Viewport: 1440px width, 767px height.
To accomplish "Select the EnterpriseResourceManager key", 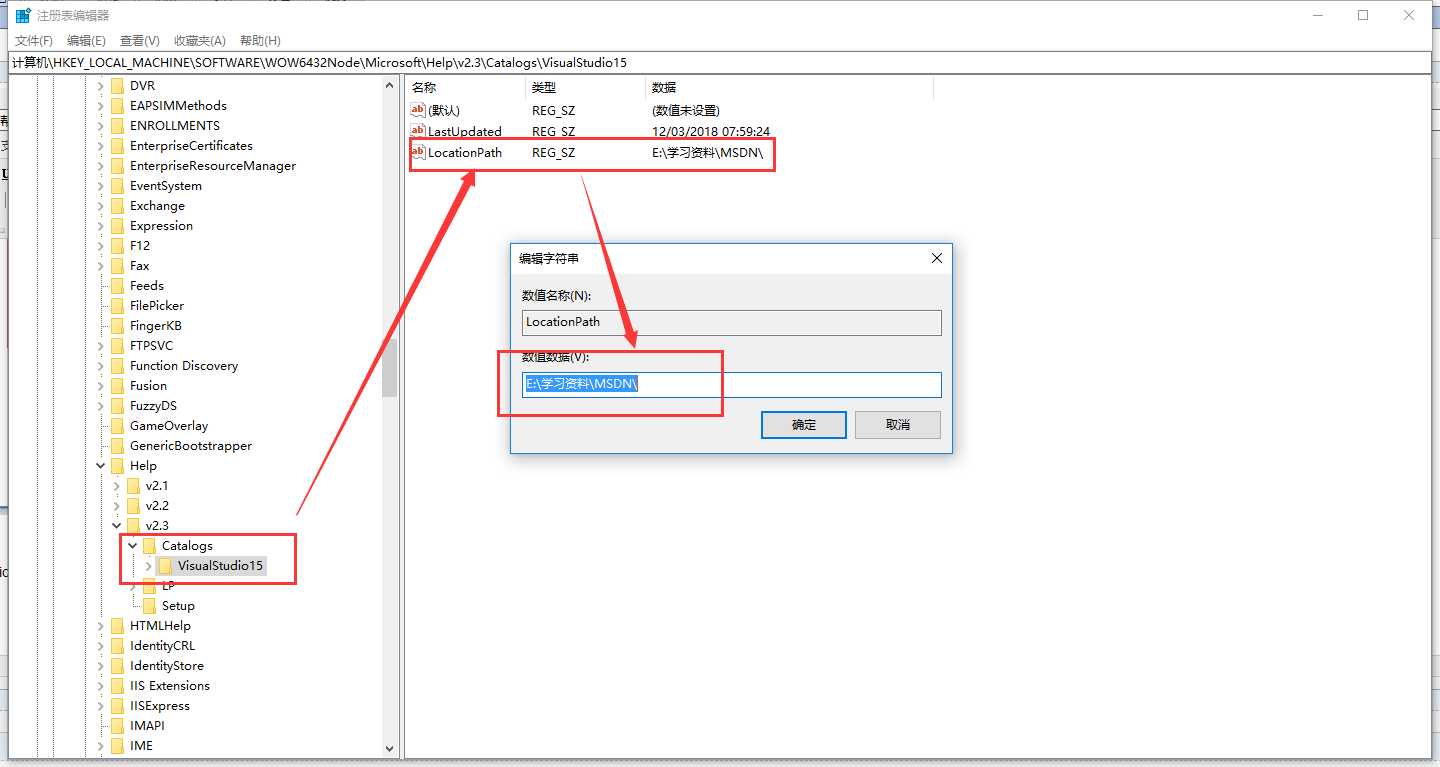I will pyautogui.click(x=213, y=166).
